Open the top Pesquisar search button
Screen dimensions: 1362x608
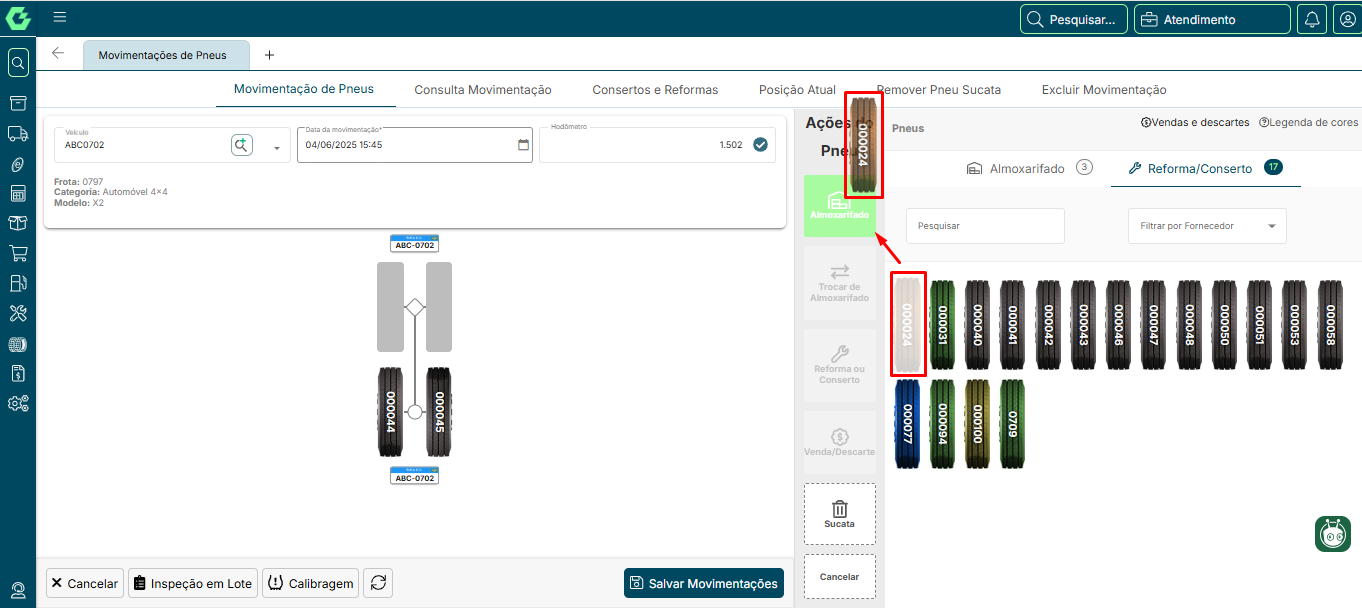[x=1074, y=19]
